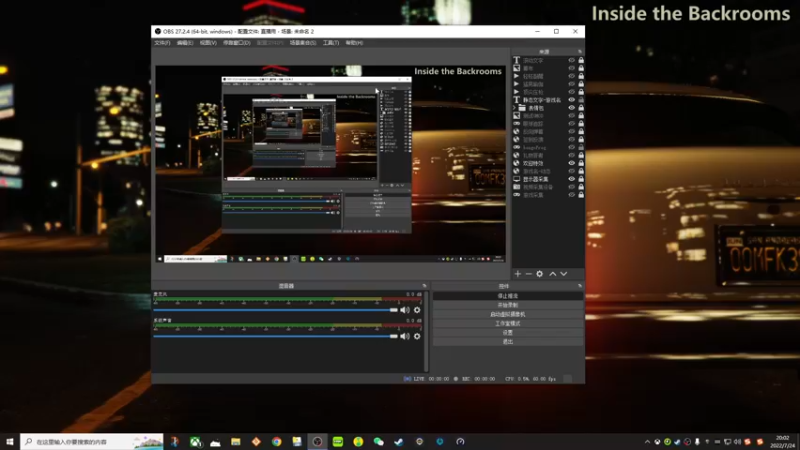Pop out the Sources dock panel

click(x=580, y=52)
